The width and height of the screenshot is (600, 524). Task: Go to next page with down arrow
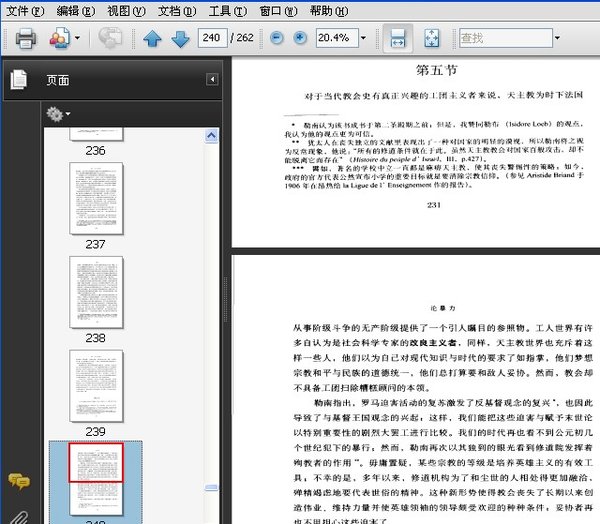[x=180, y=38]
